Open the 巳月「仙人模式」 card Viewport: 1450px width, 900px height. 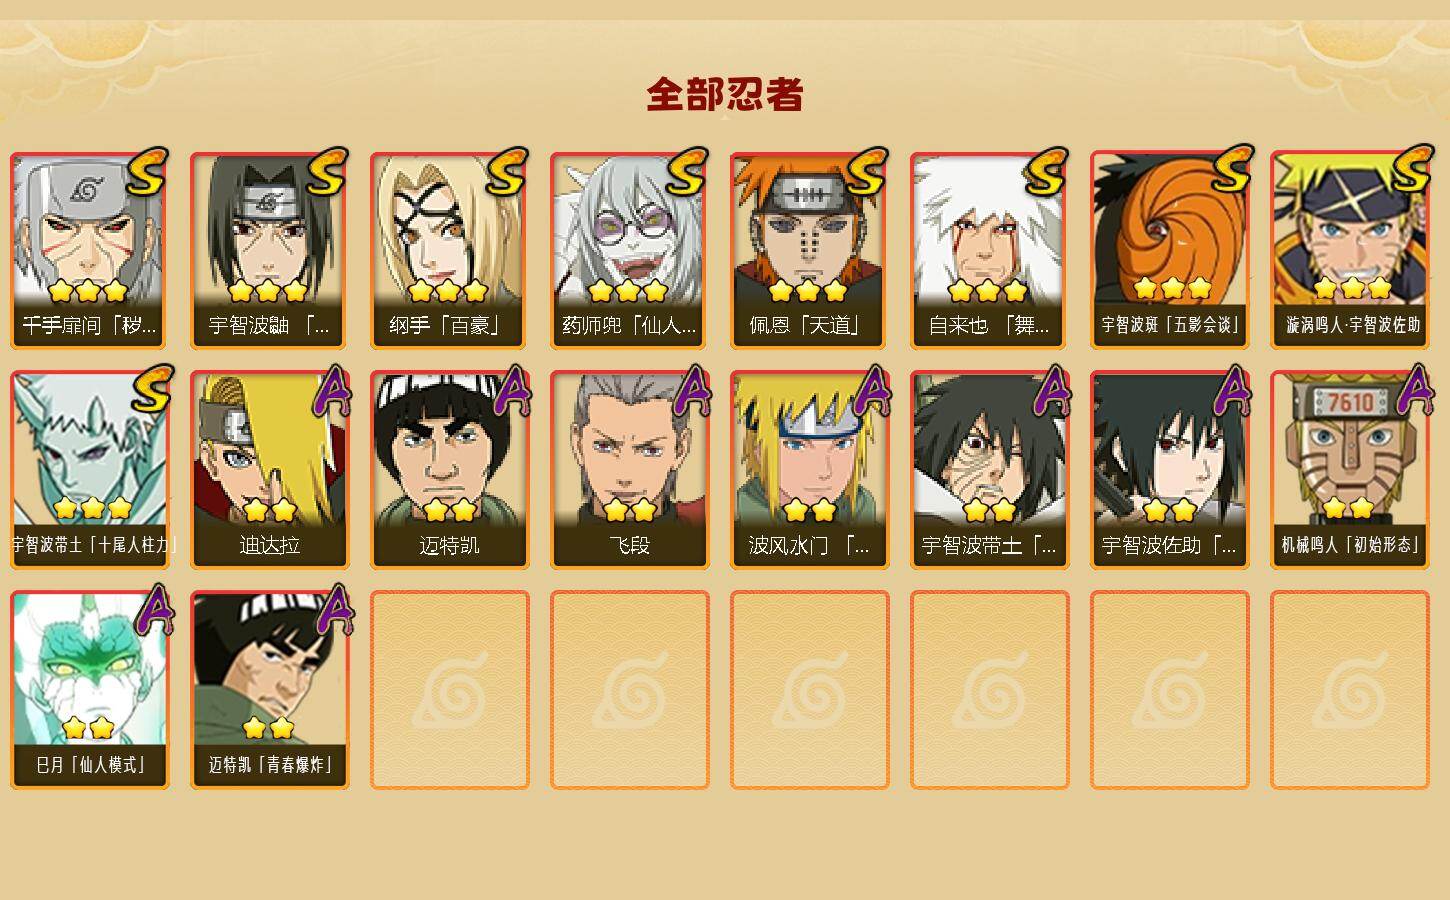[89, 690]
